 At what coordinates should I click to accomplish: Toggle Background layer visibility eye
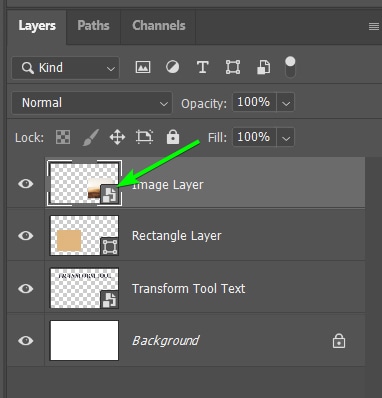coord(26,341)
